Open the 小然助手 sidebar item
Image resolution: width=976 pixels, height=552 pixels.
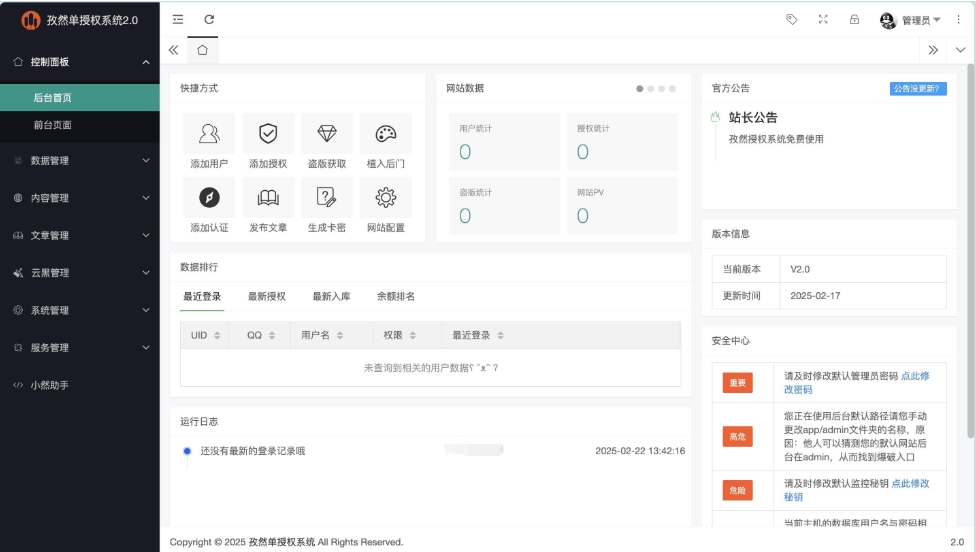click(x=80, y=385)
